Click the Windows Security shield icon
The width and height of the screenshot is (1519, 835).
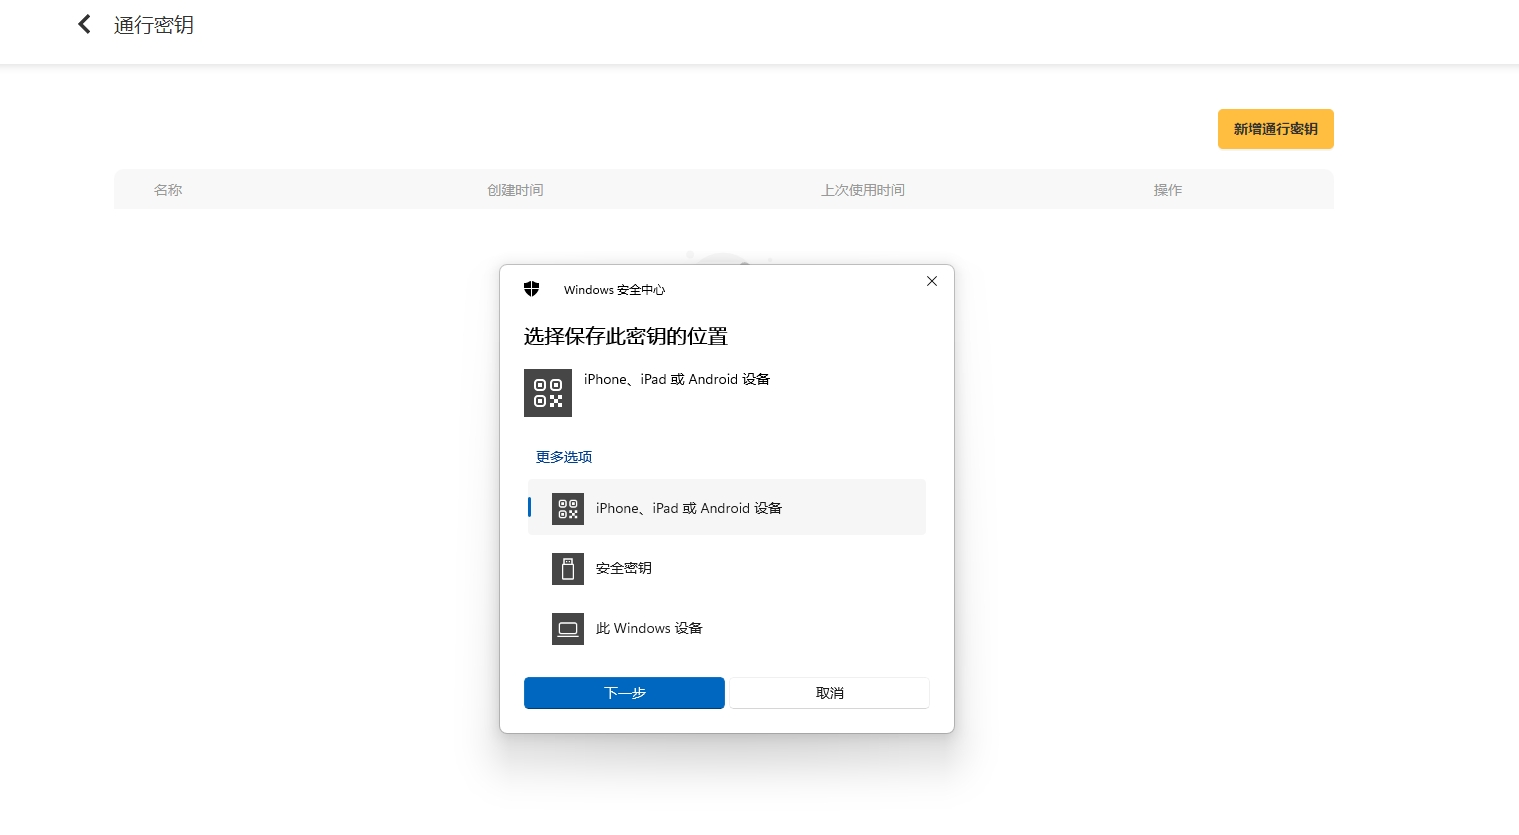[532, 289]
